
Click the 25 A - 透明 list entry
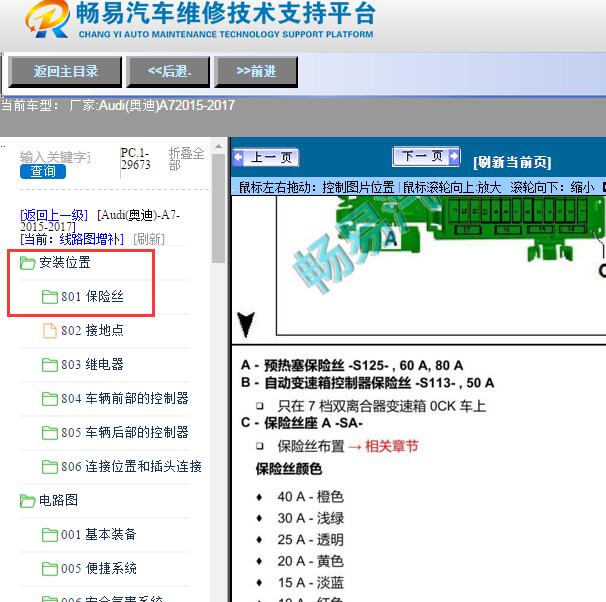tap(310, 540)
